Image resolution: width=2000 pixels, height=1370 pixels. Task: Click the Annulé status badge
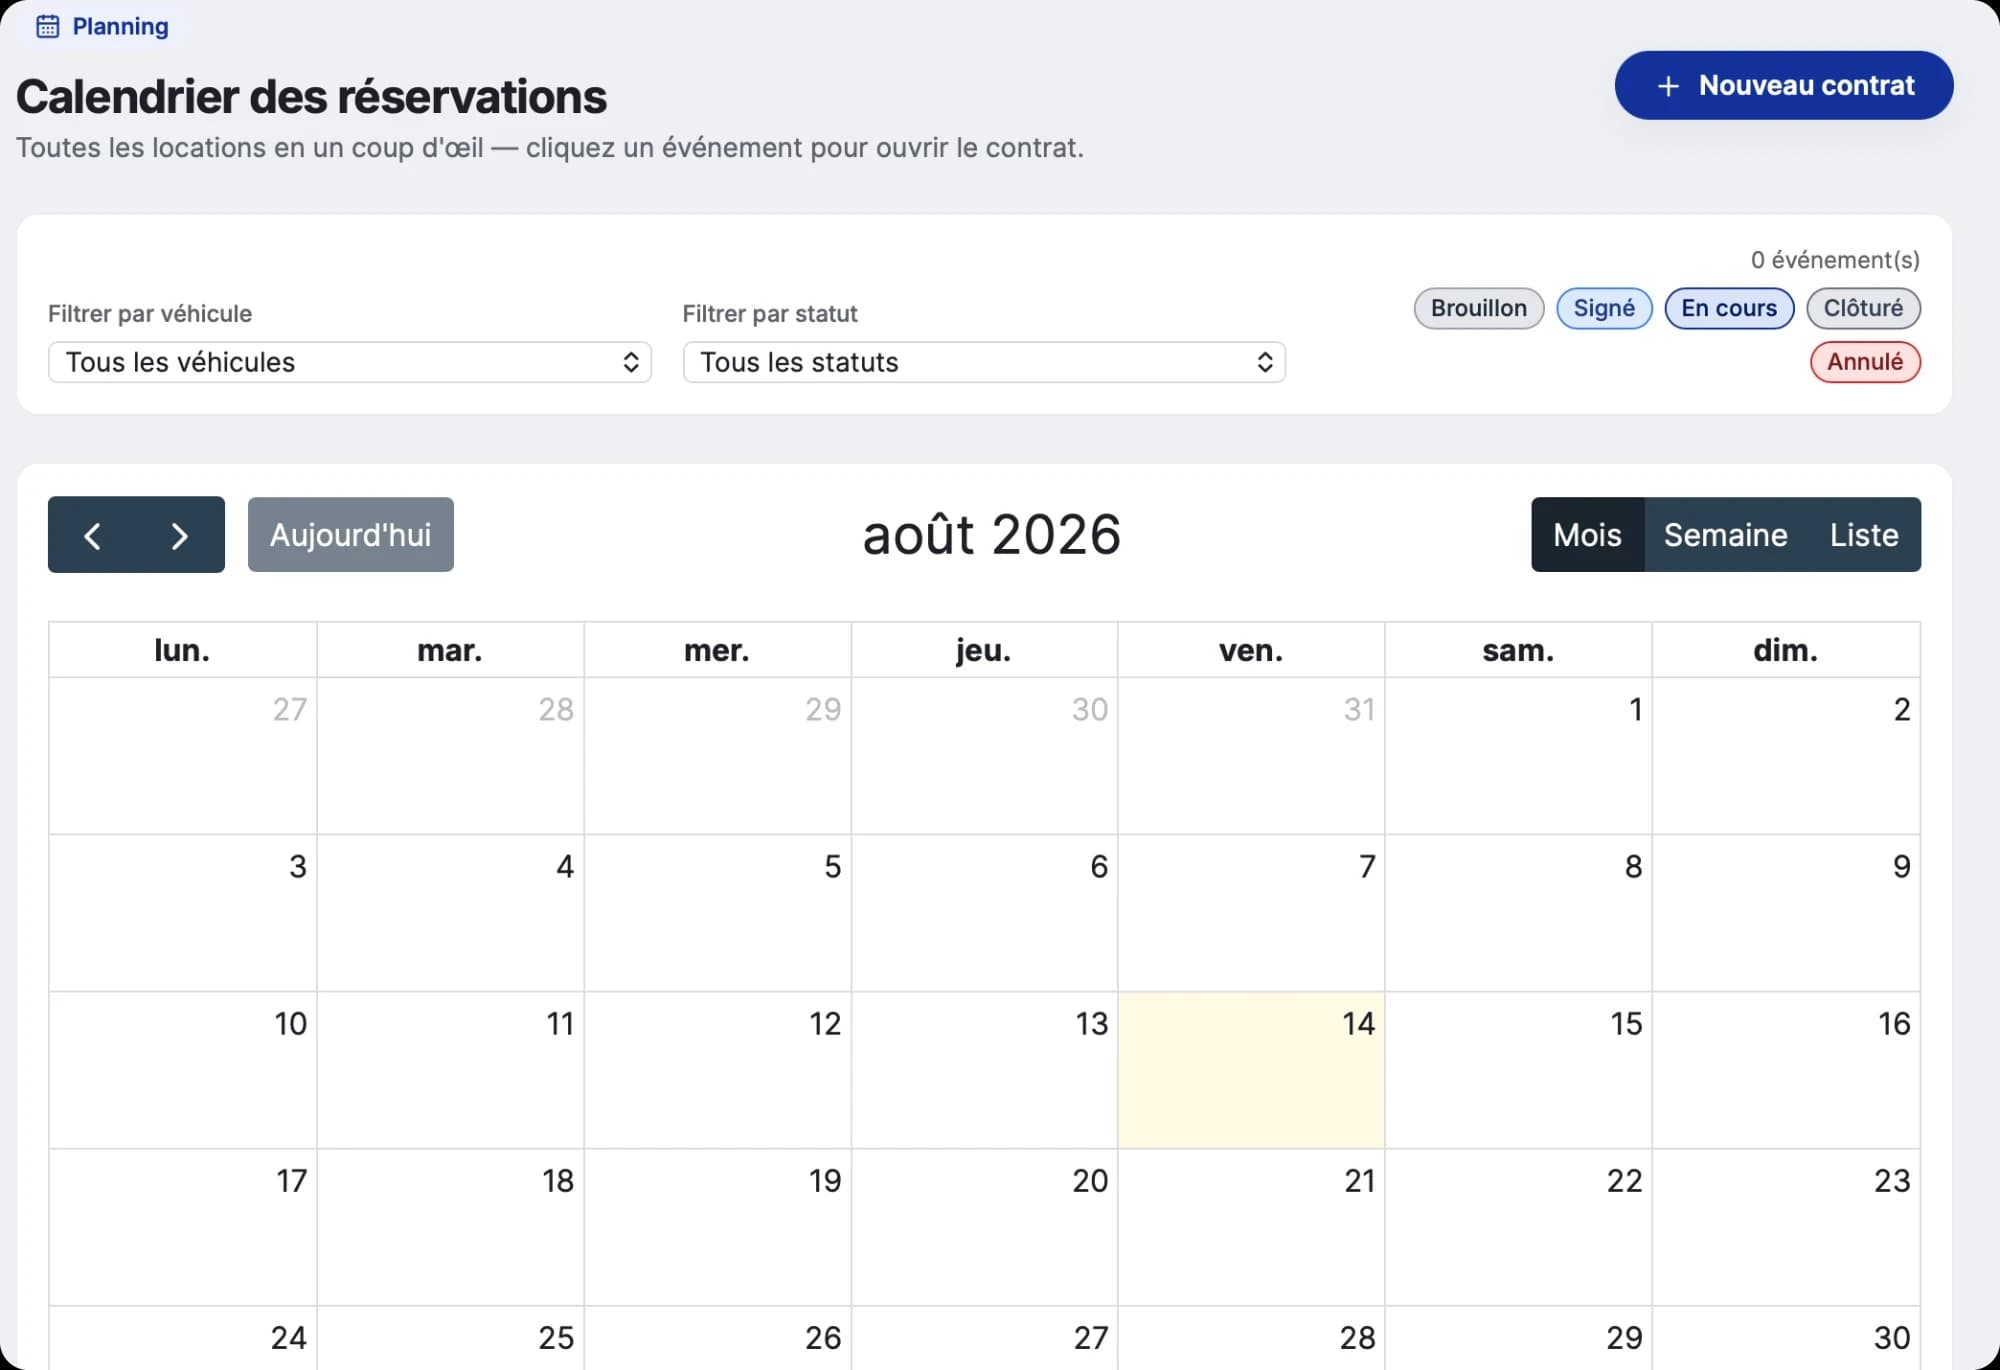point(1865,362)
